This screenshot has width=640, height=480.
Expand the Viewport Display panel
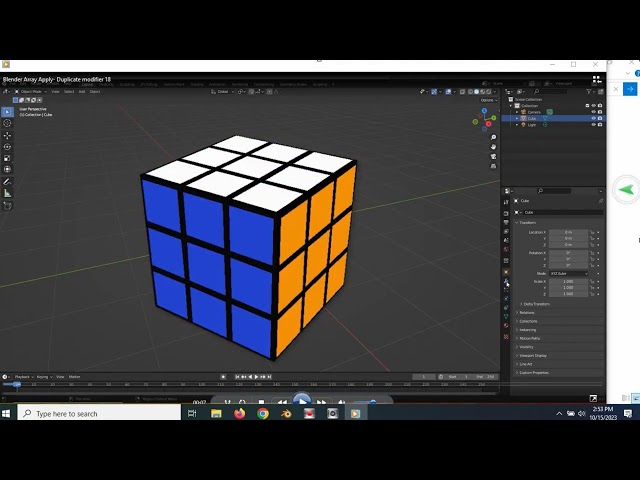(x=531, y=356)
